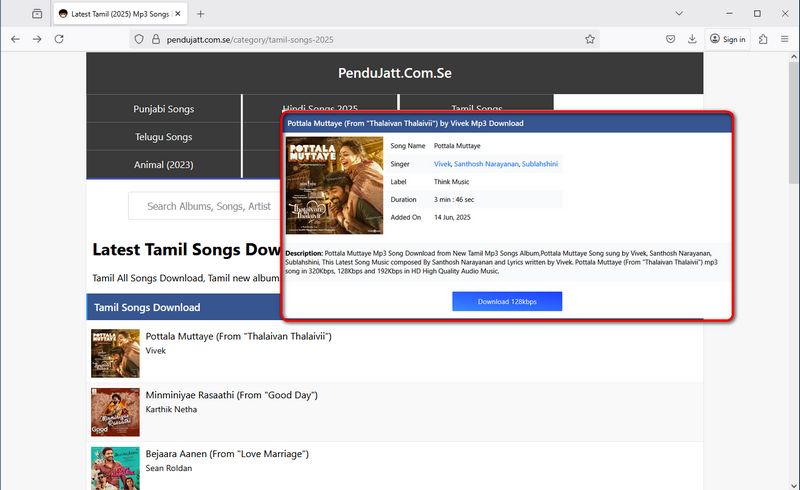Open the Punjabi Songs menu item
The height and width of the screenshot is (490, 800).
(164, 109)
